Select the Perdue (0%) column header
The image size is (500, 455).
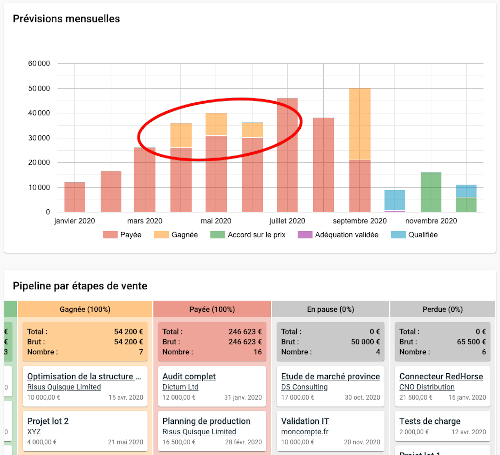[442, 309]
